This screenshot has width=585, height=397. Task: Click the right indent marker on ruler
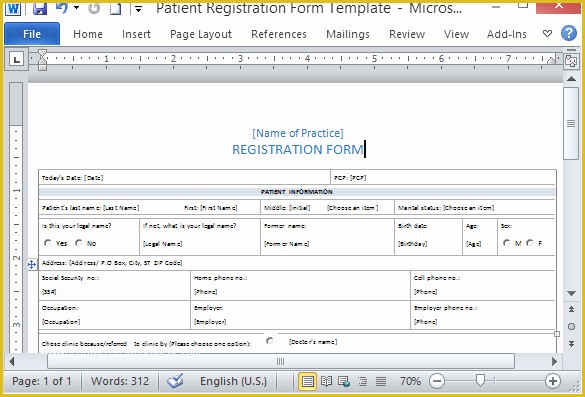click(551, 60)
